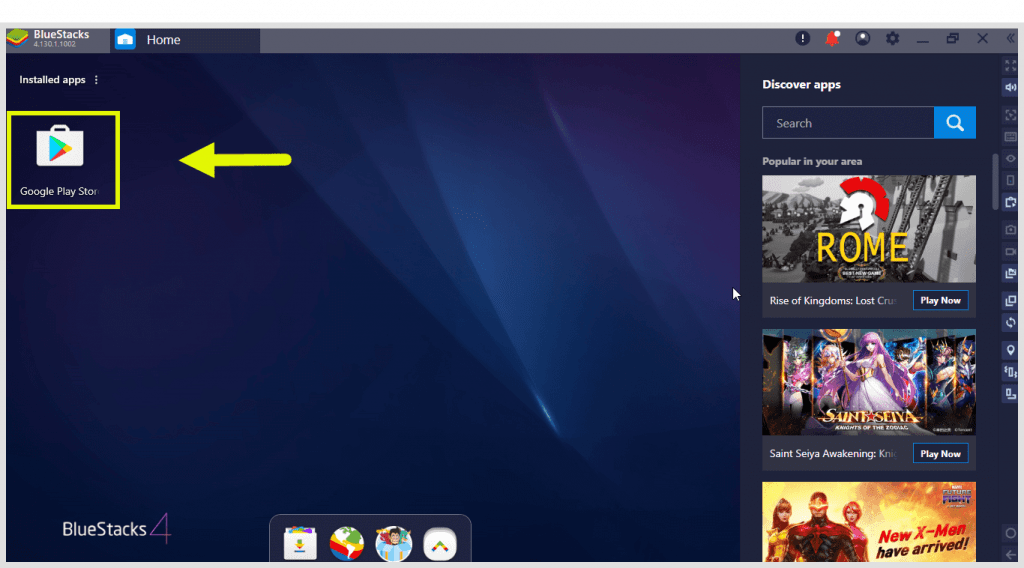The width and height of the screenshot is (1024, 568).
Task: Open media gallery sidebar icon
Action: [1010, 274]
